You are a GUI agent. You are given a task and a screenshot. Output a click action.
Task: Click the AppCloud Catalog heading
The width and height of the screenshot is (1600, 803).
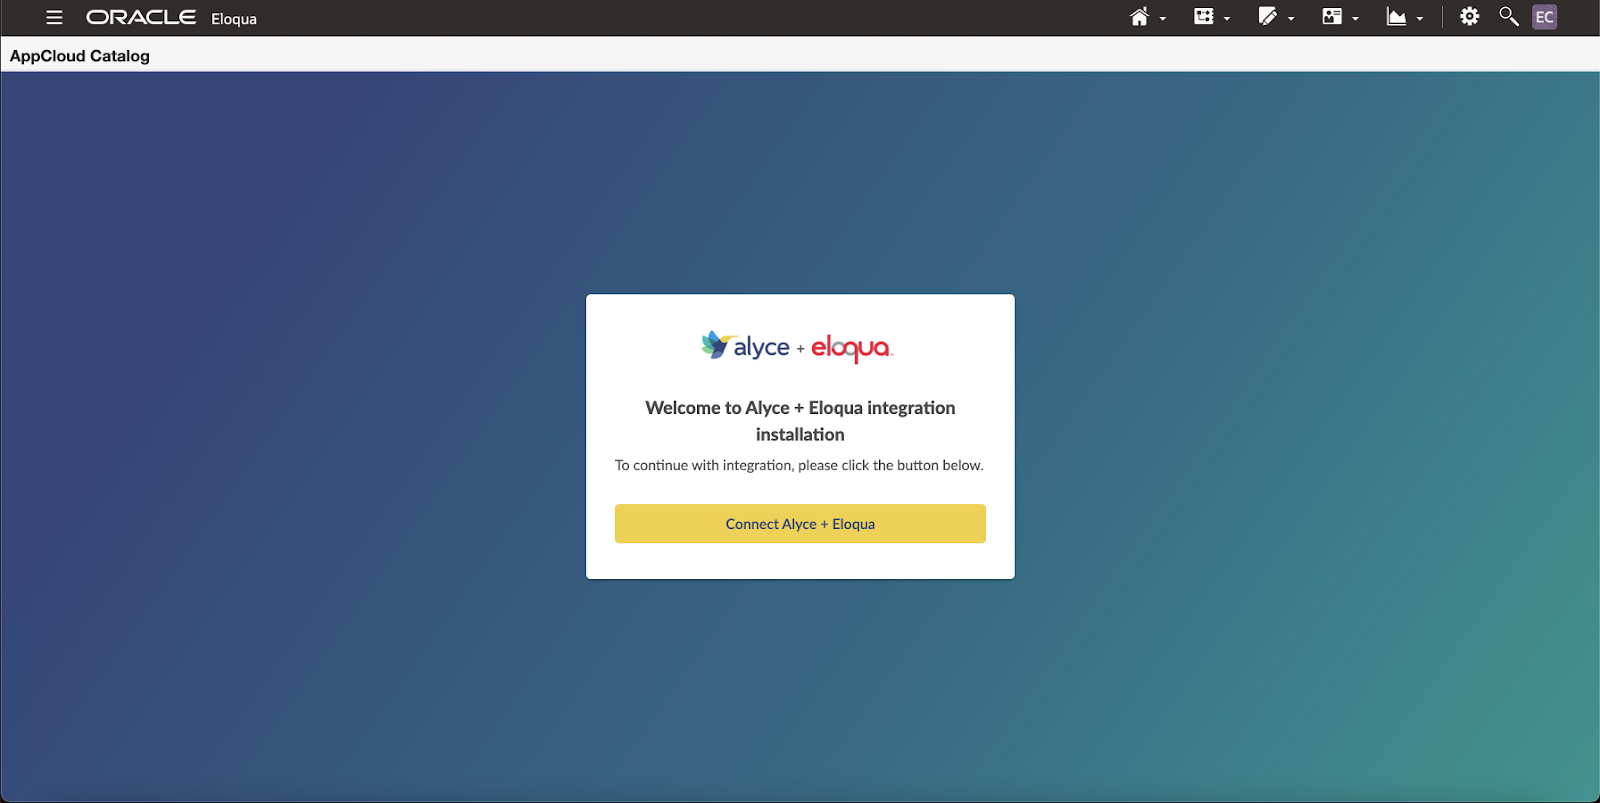tap(80, 56)
